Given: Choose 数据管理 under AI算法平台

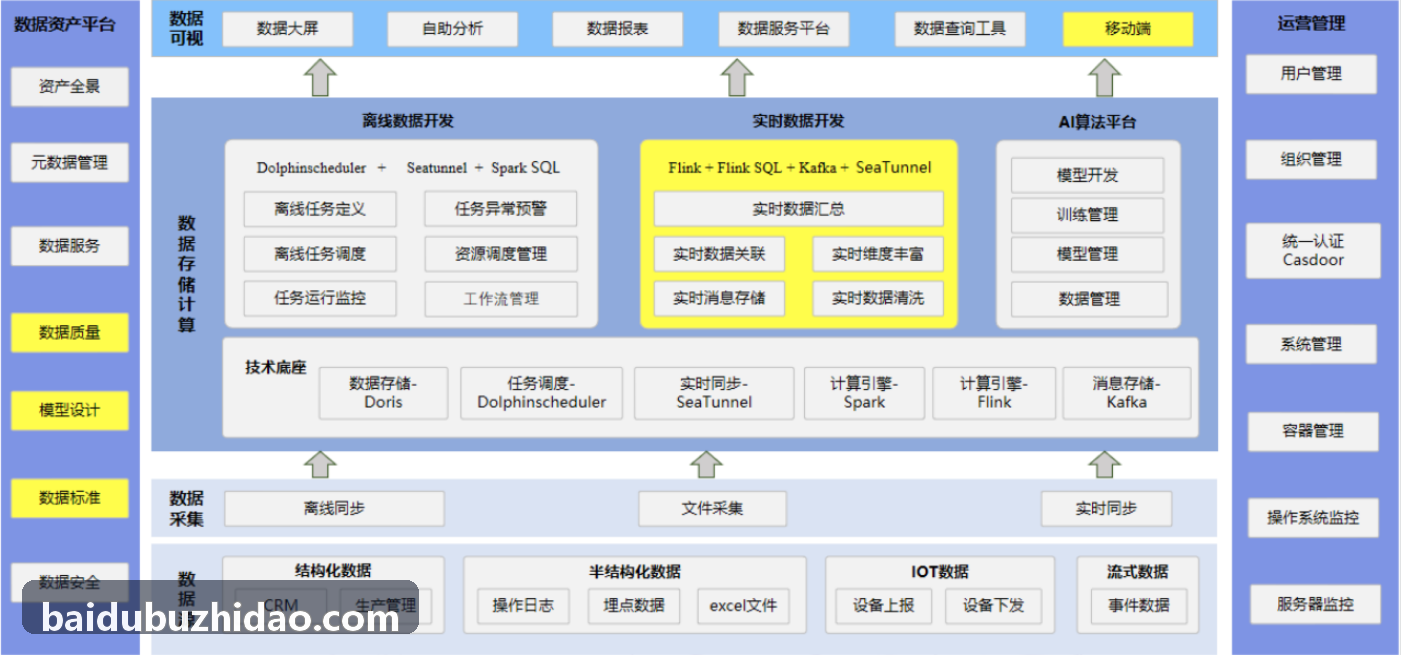Looking at the screenshot, I should point(1089,299).
